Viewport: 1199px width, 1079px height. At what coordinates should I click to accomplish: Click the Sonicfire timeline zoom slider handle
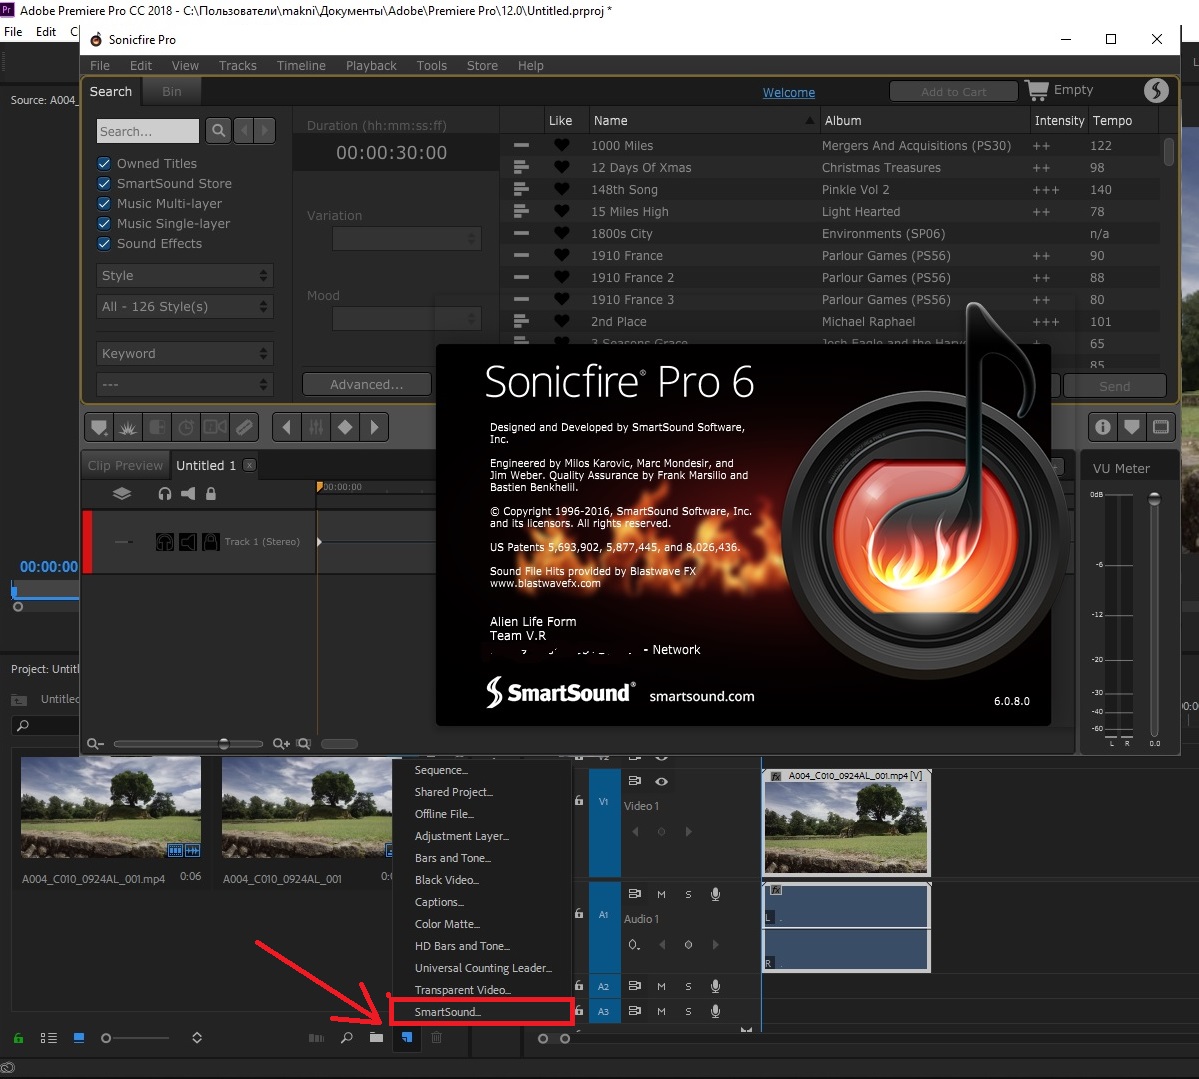tap(223, 743)
